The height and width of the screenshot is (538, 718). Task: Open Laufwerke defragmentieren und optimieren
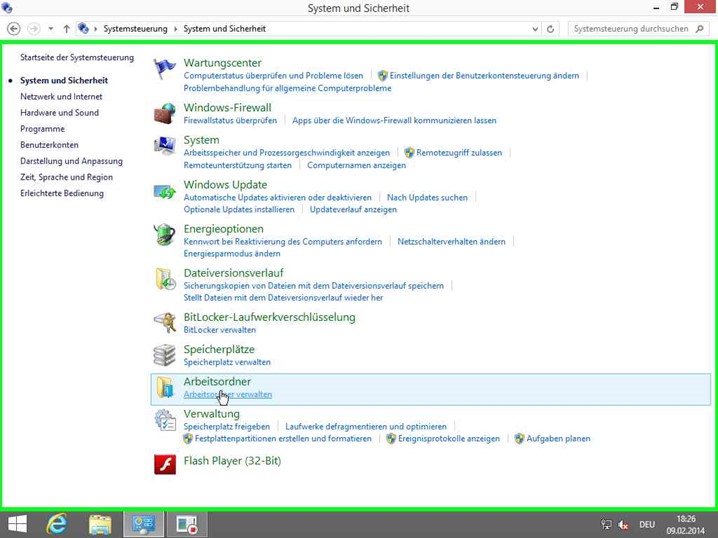tap(366, 426)
